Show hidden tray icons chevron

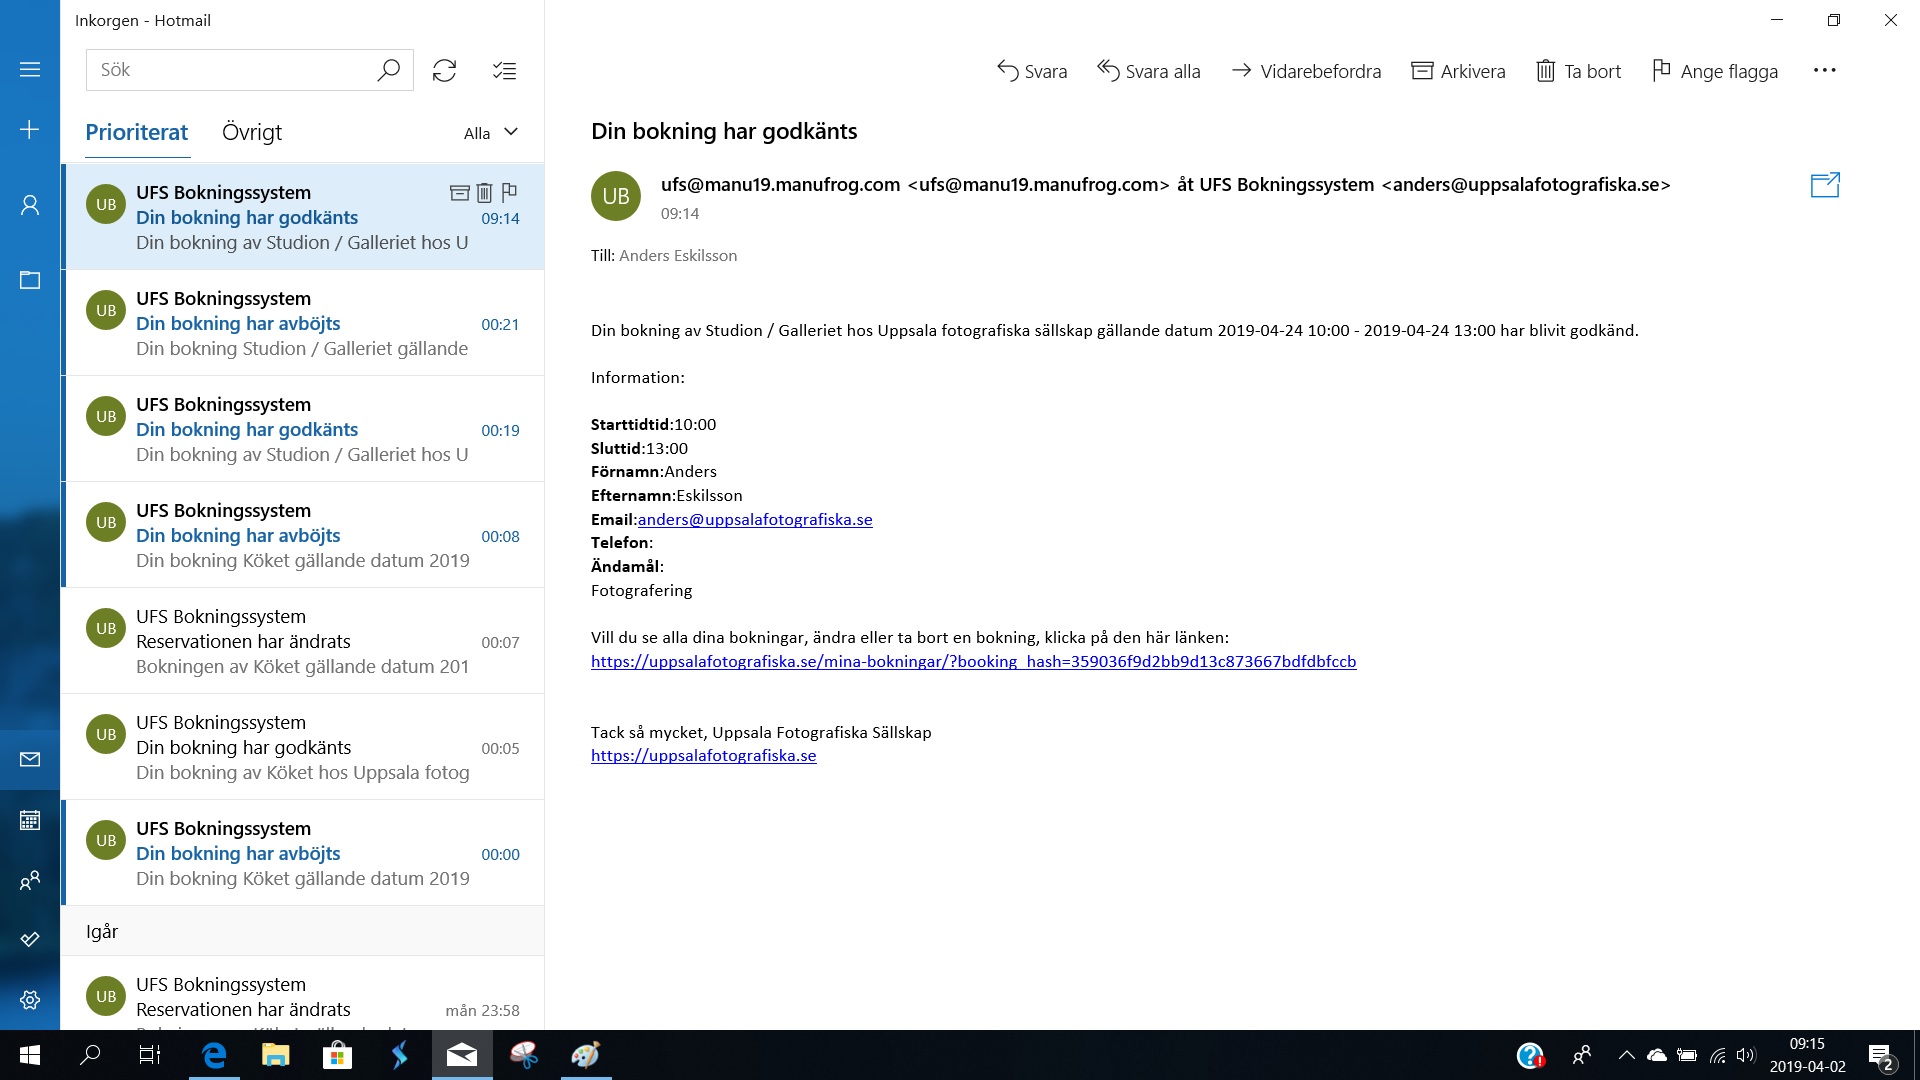[x=1626, y=1055]
